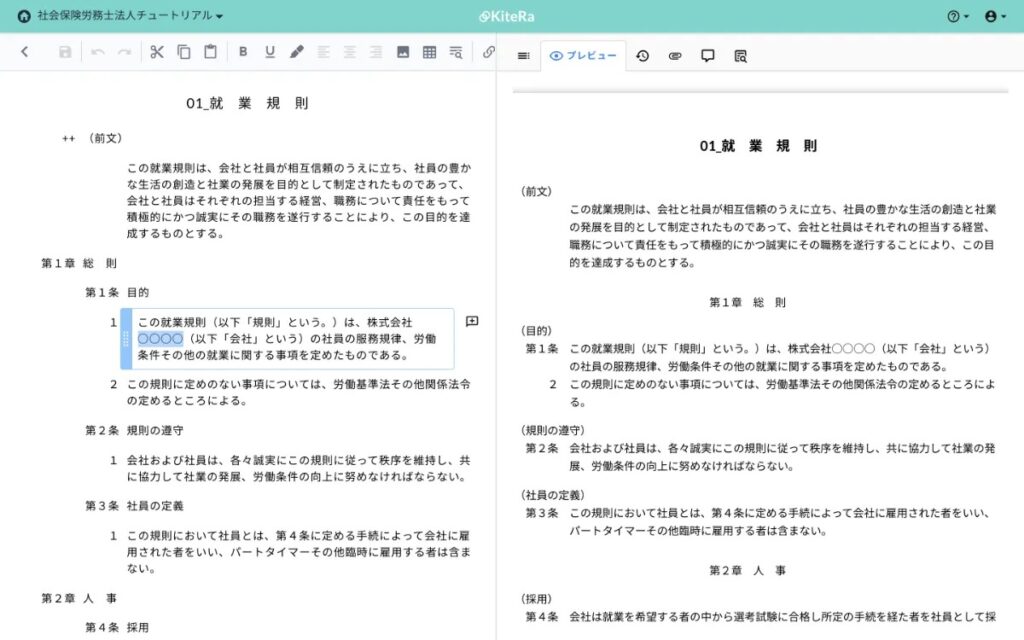Open the search in document icon
This screenshot has height=640, width=1024.
pos(456,52)
